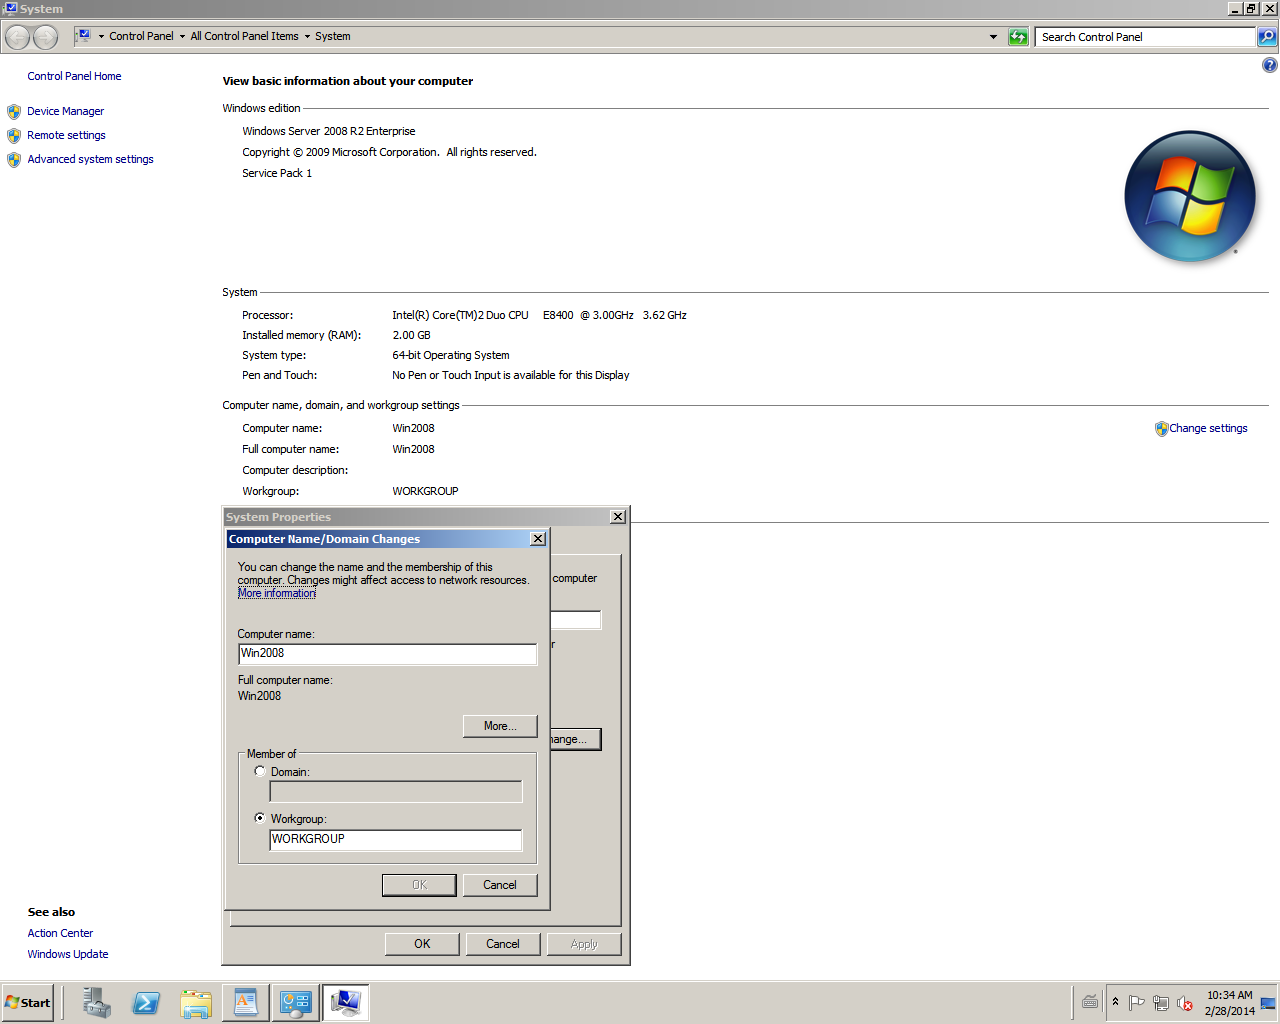Click the Show desktop button

[1268, 1003]
